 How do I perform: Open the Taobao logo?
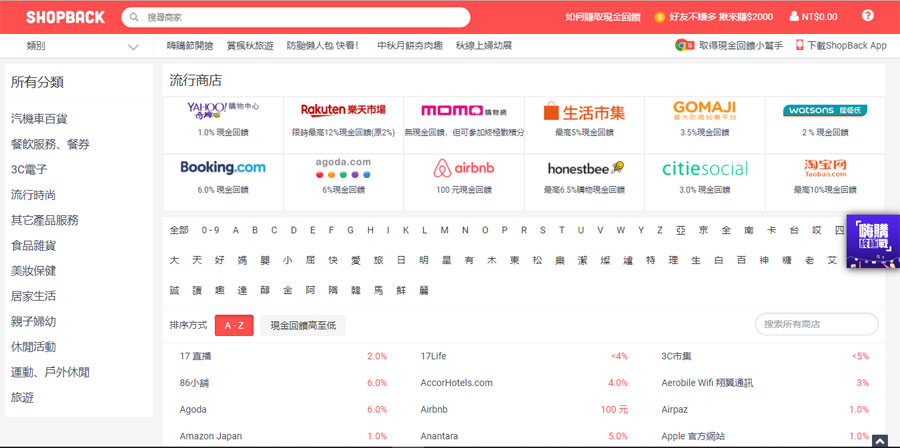click(x=825, y=168)
